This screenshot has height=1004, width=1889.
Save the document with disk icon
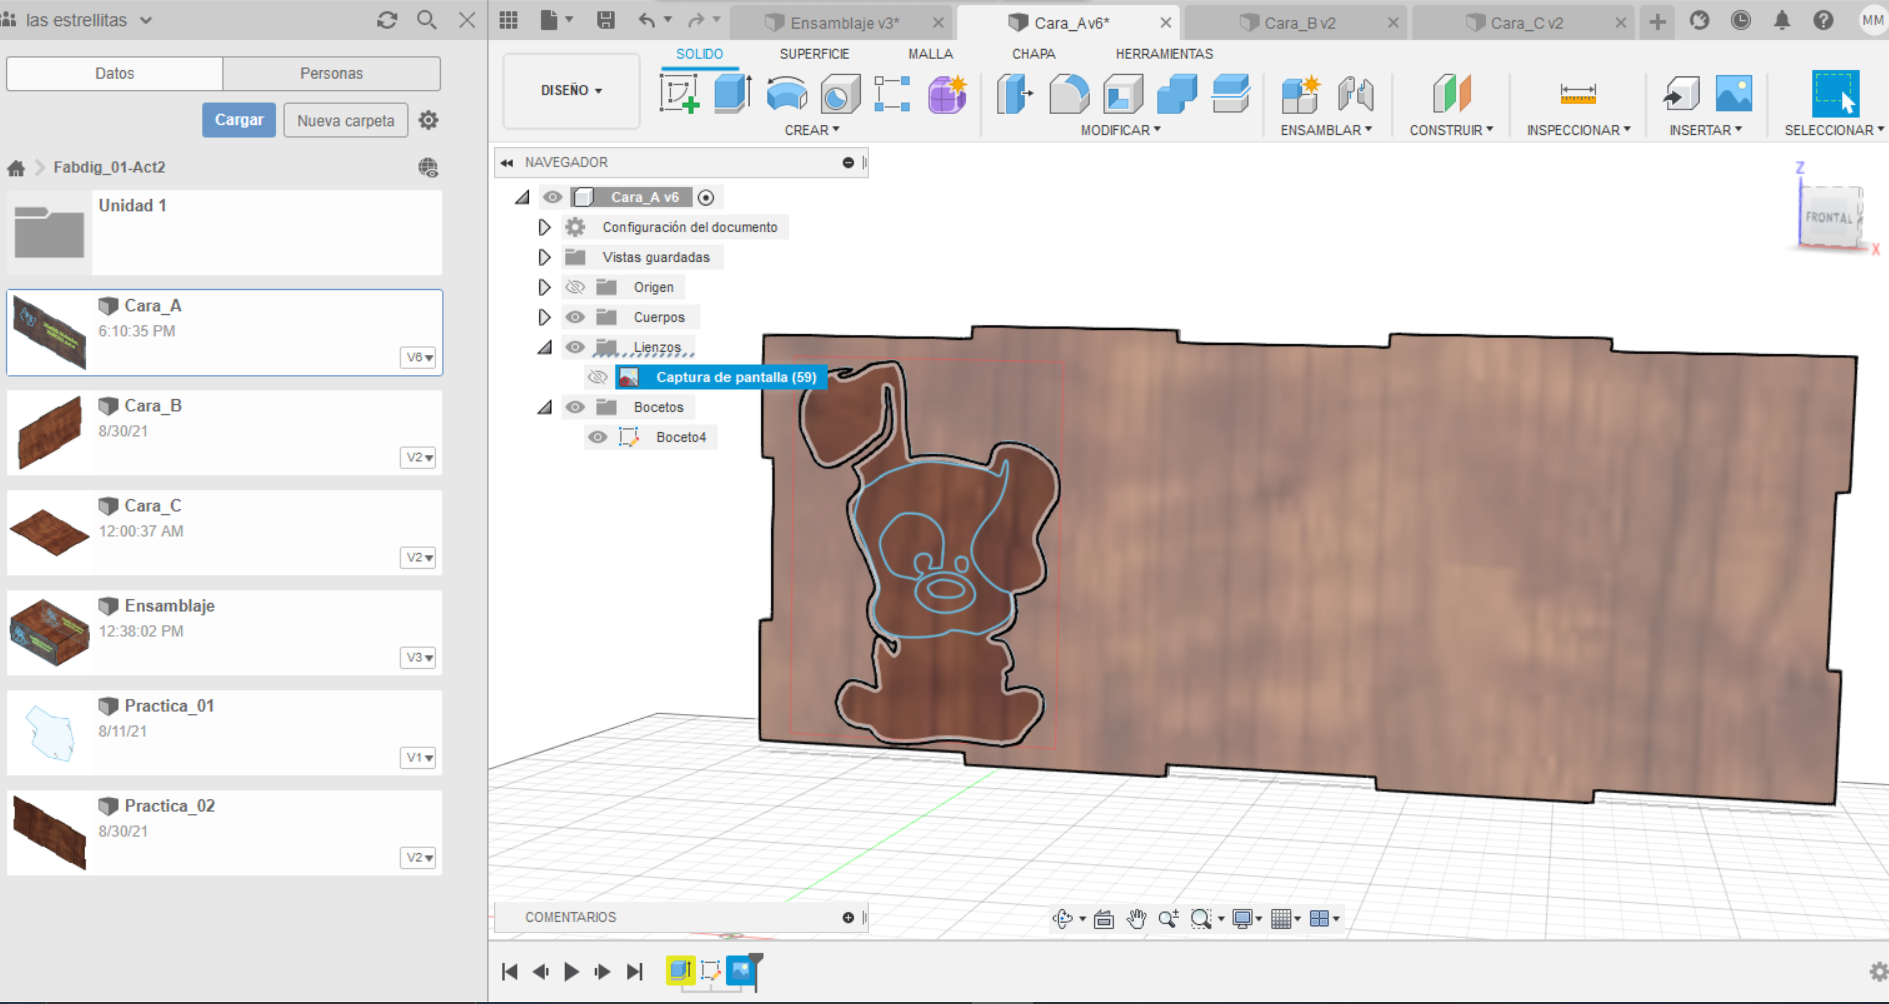click(606, 20)
